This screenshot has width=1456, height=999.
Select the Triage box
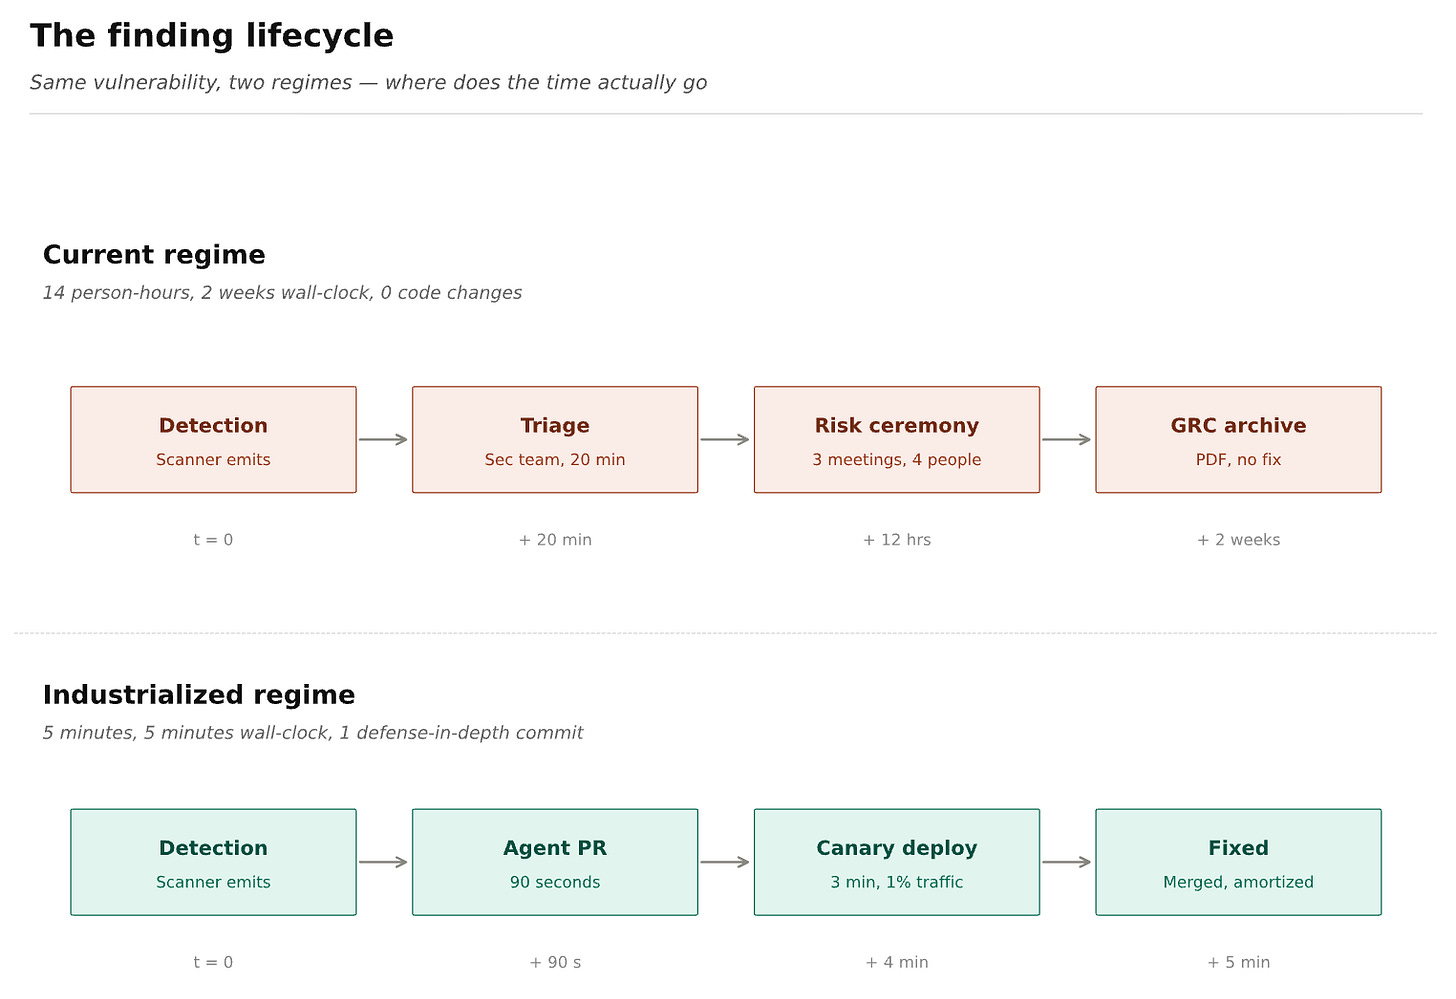point(555,440)
